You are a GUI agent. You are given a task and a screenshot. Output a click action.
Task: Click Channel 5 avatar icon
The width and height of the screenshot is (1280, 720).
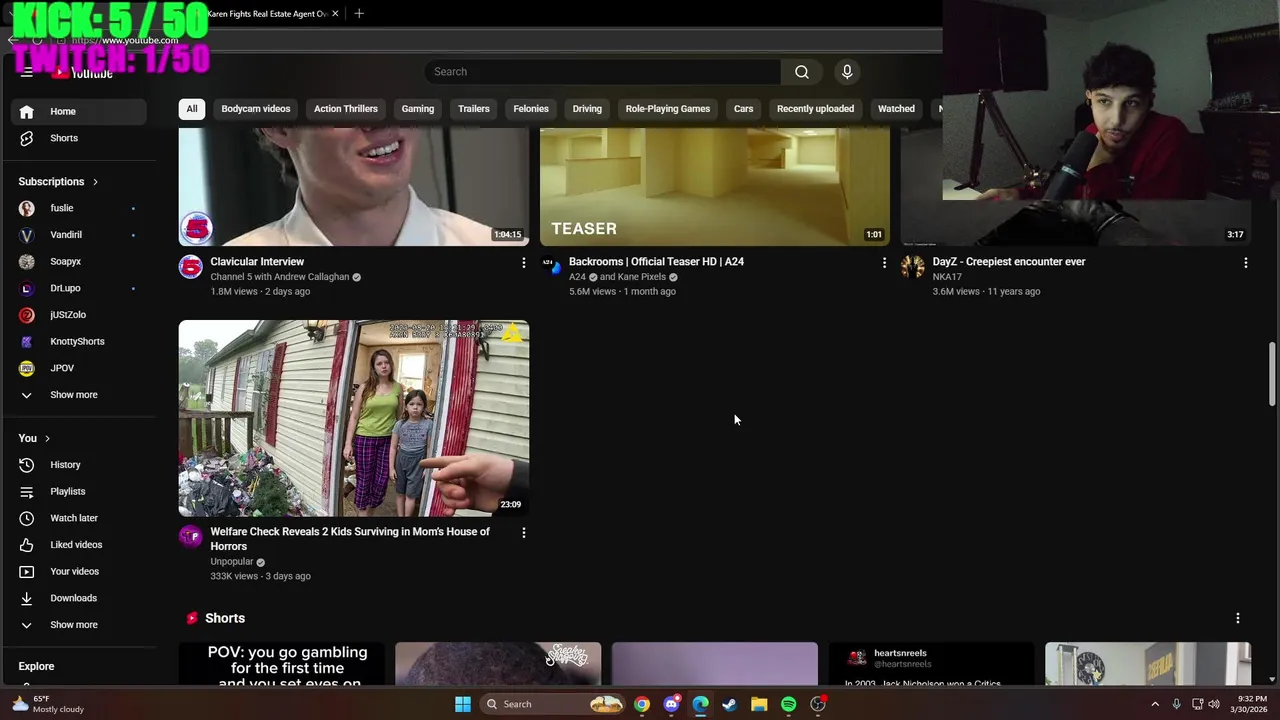click(190, 267)
